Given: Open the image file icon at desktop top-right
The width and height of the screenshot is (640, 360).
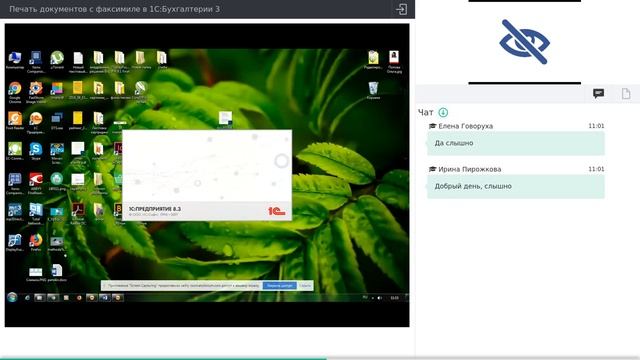Looking at the screenshot, I should click(x=394, y=61).
